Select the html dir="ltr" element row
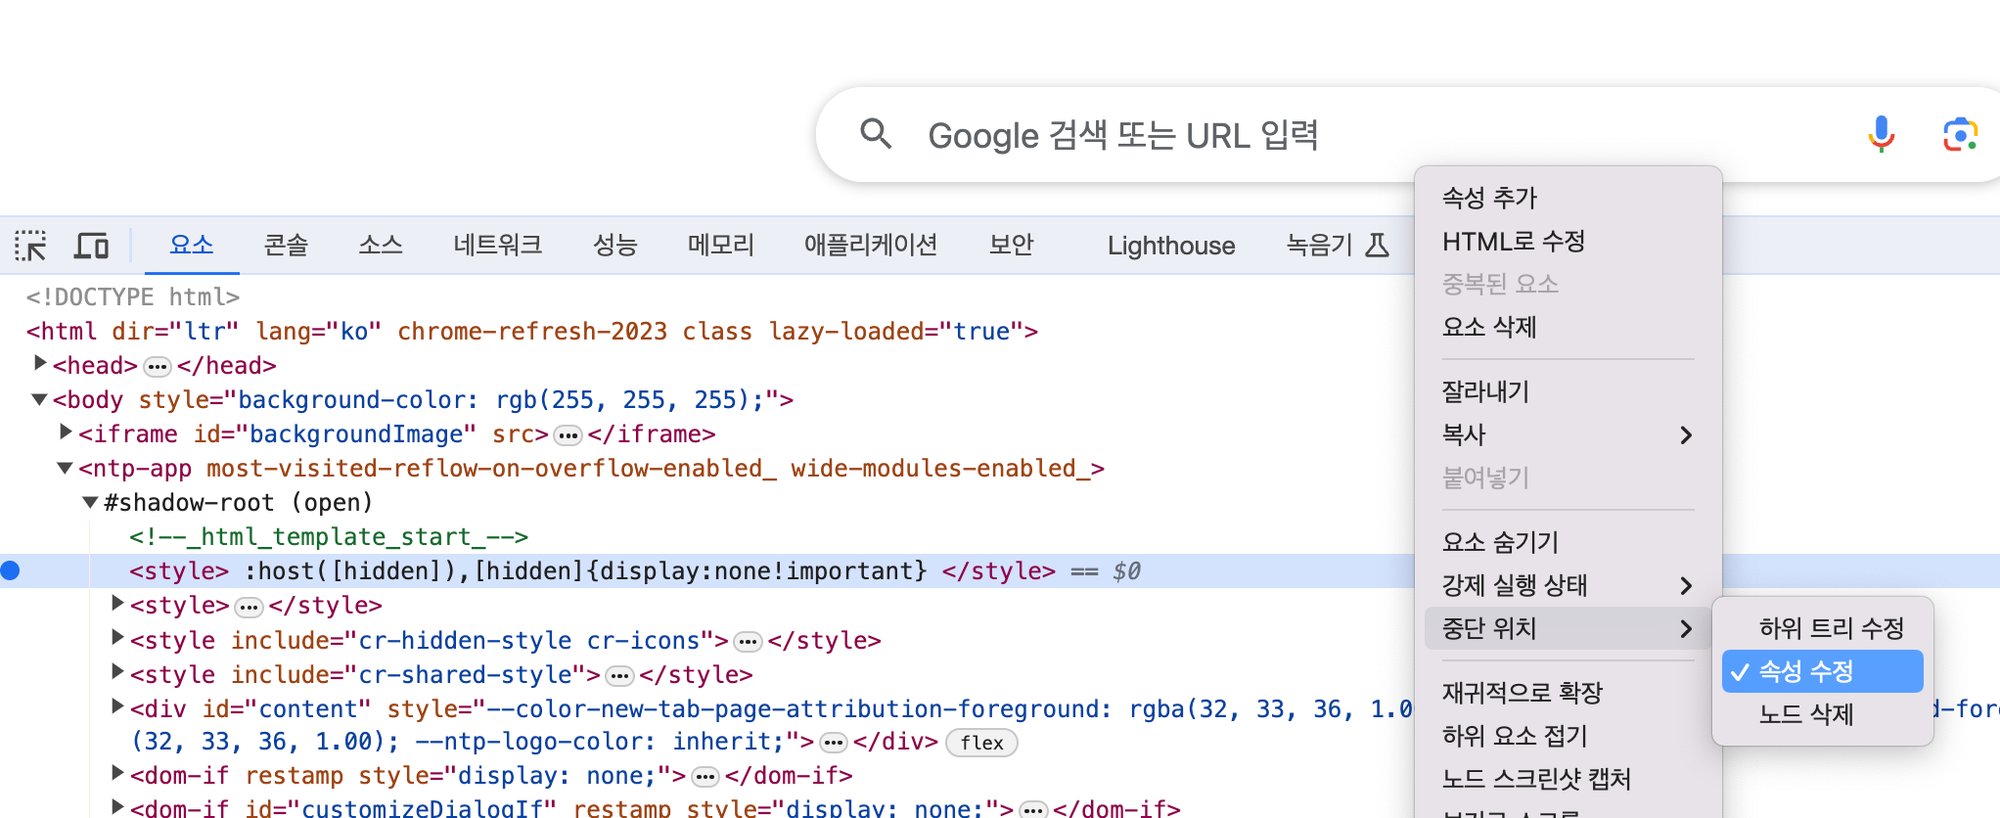Screen dimensions: 2000x818 point(532,331)
